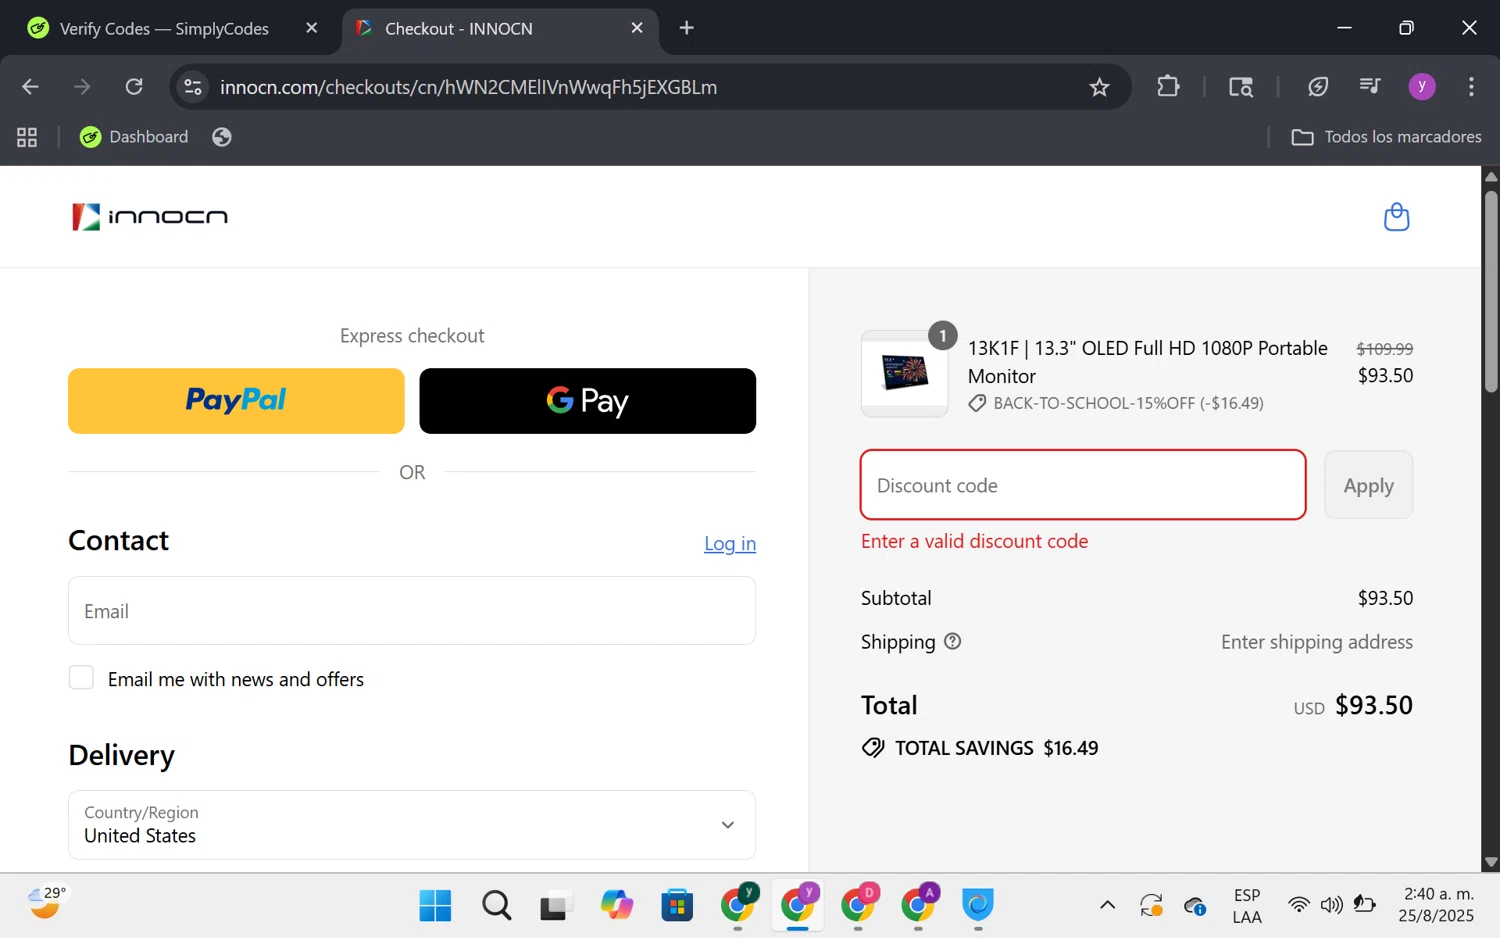View site information icon in address bar
The image size is (1500, 938).
coord(193,87)
